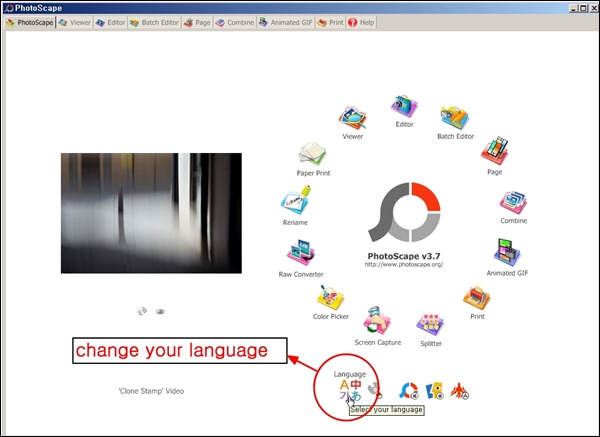Launch the Editor icon in the circle
The height and width of the screenshot is (437, 600).
[x=404, y=106]
